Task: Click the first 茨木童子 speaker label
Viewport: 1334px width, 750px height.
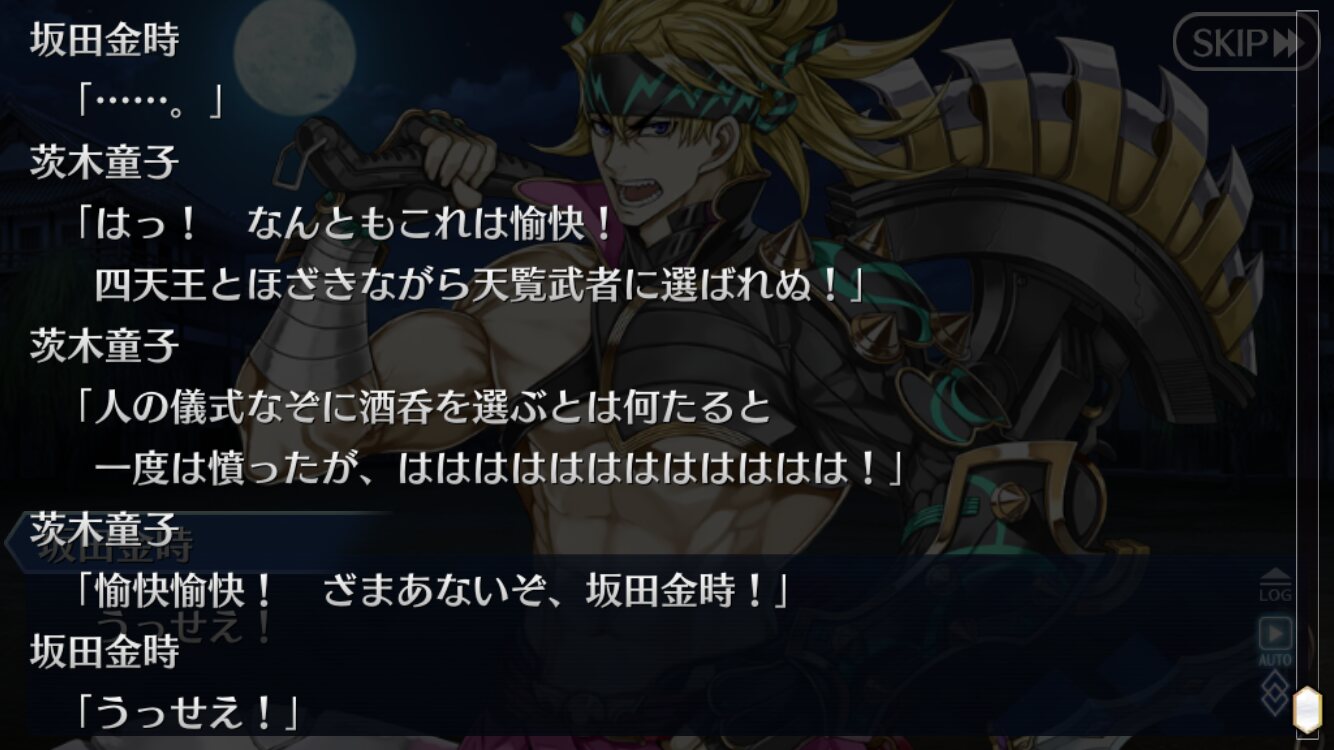Action: 104,162
